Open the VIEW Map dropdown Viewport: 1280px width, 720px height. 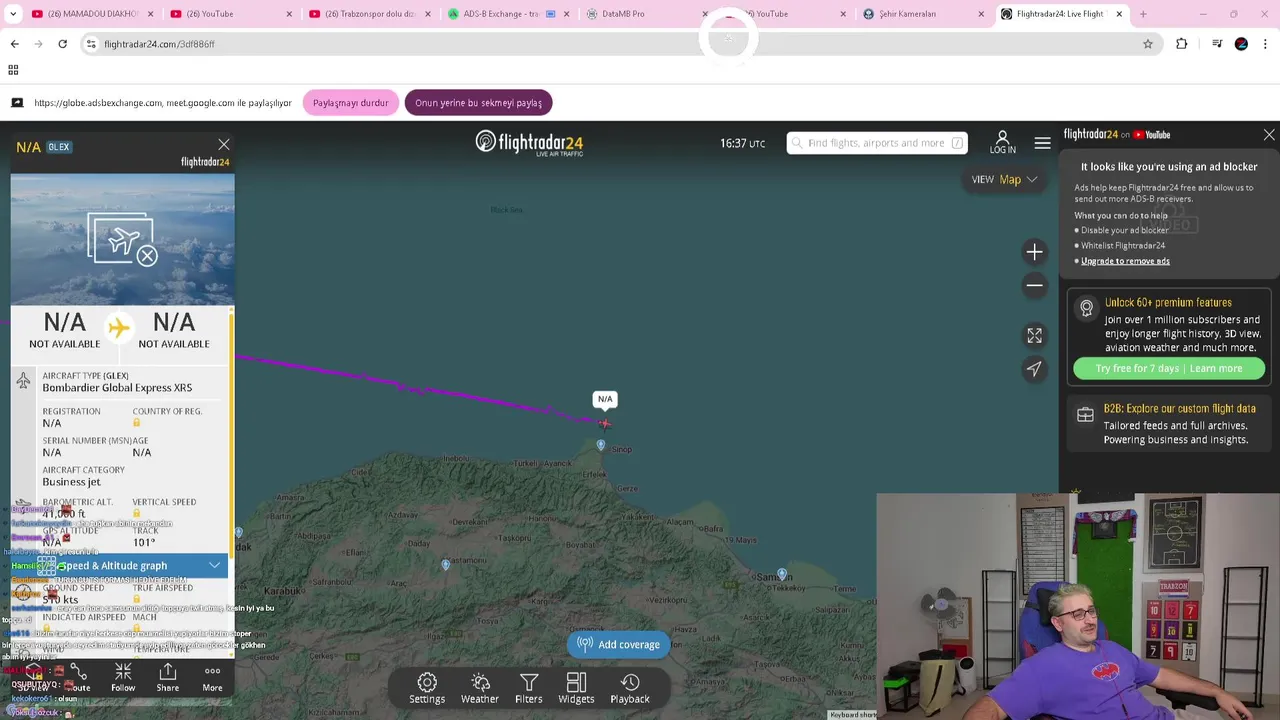[x=1005, y=180]
